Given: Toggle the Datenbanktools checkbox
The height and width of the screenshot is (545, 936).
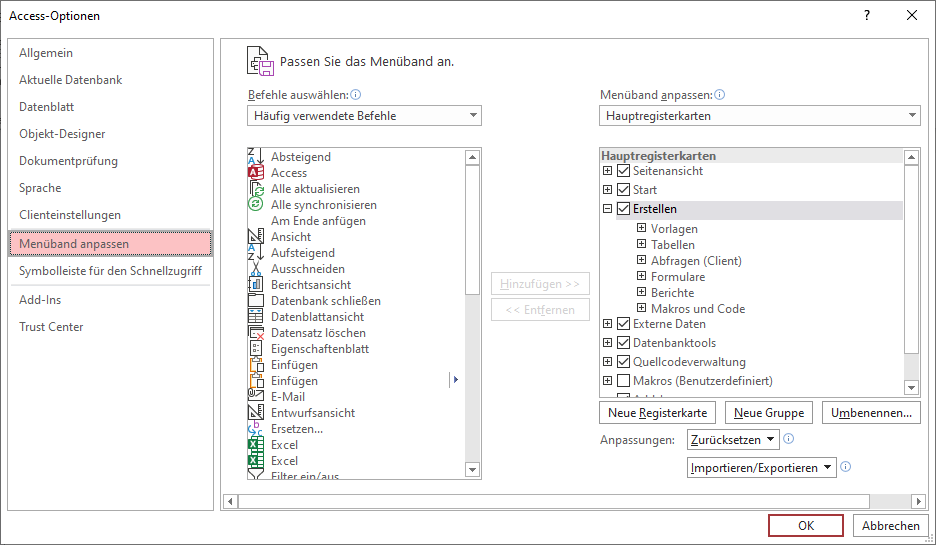Looking at the screenshot, I should 624,343.
